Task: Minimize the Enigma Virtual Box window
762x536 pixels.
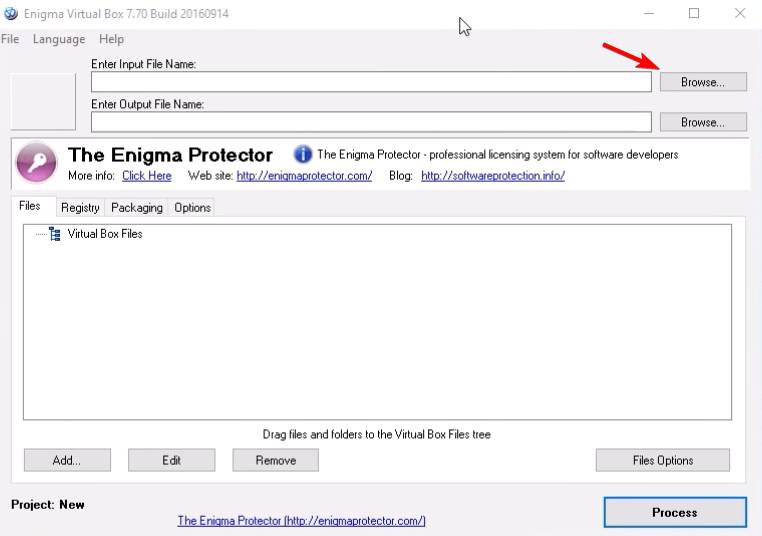Action: point(649,14)
